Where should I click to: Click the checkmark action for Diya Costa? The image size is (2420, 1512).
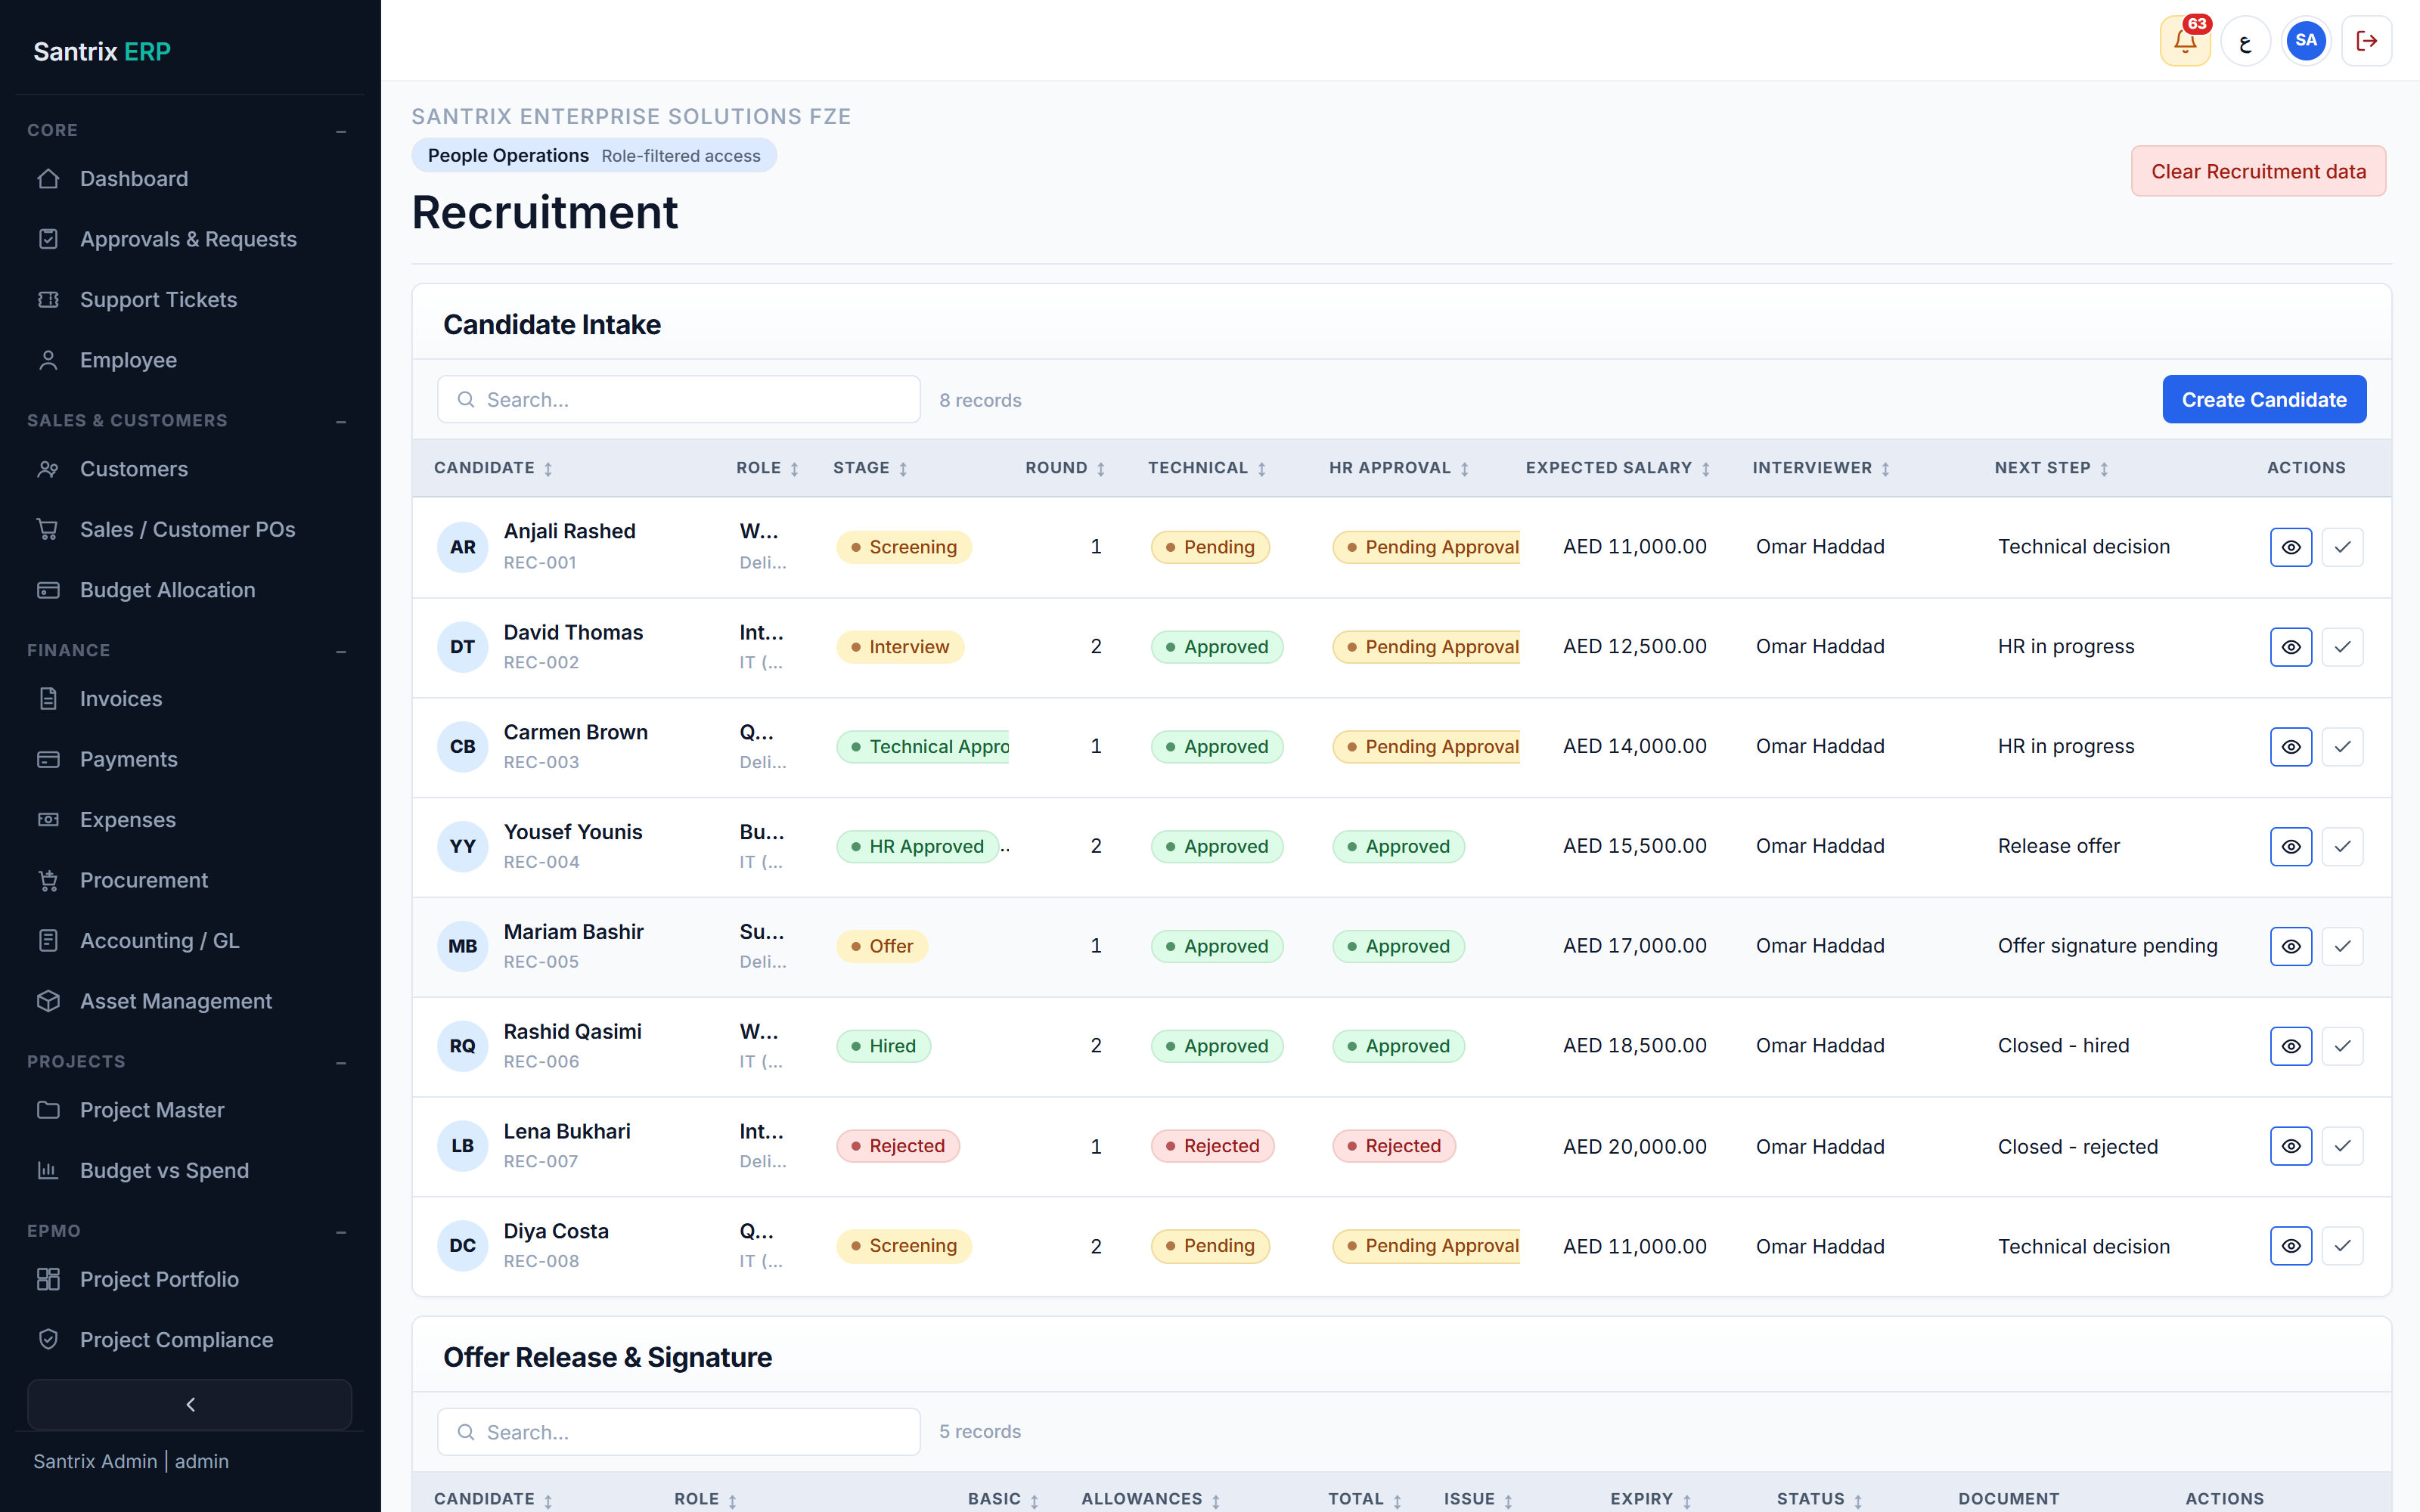(x=2342, y=1246)
